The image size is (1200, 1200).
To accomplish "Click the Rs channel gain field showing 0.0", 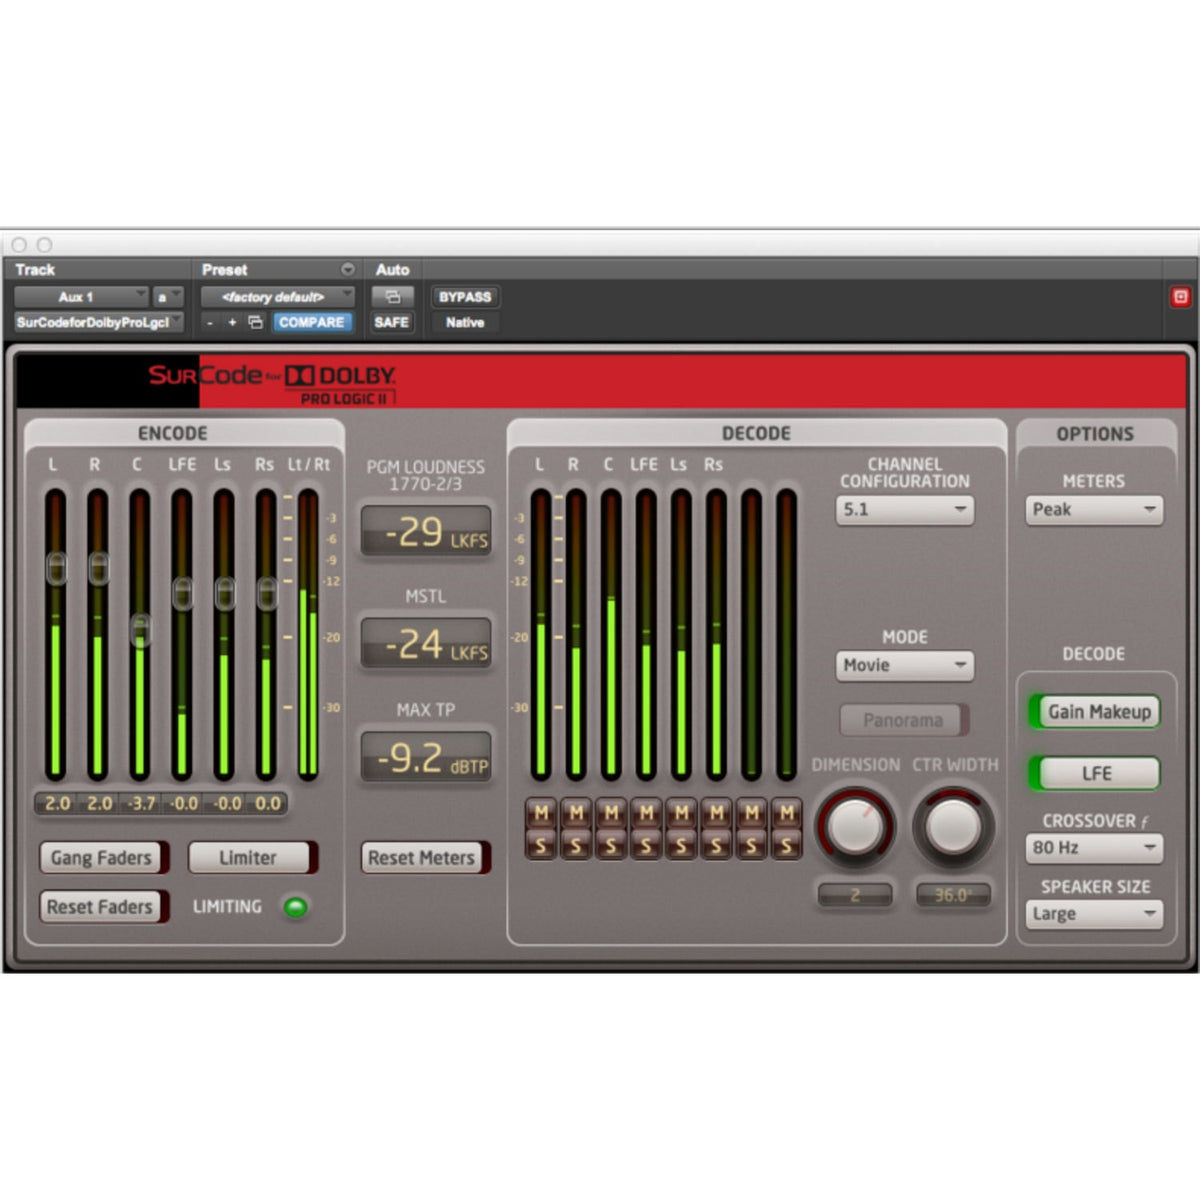I will pyautogui.click(x=267, y=803).
